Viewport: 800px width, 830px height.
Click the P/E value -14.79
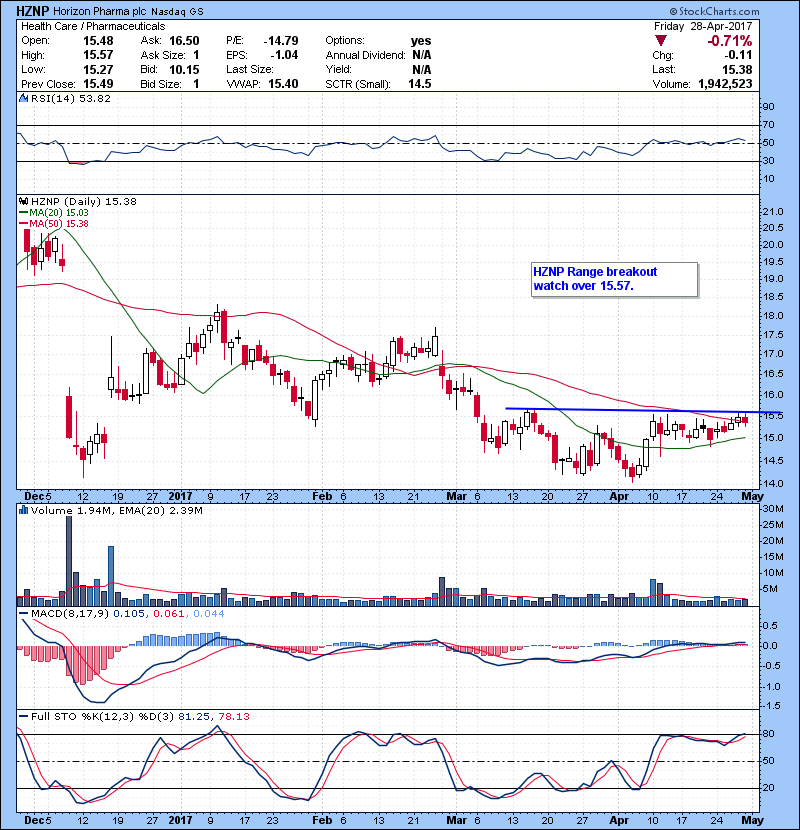(x=281, y=41)
